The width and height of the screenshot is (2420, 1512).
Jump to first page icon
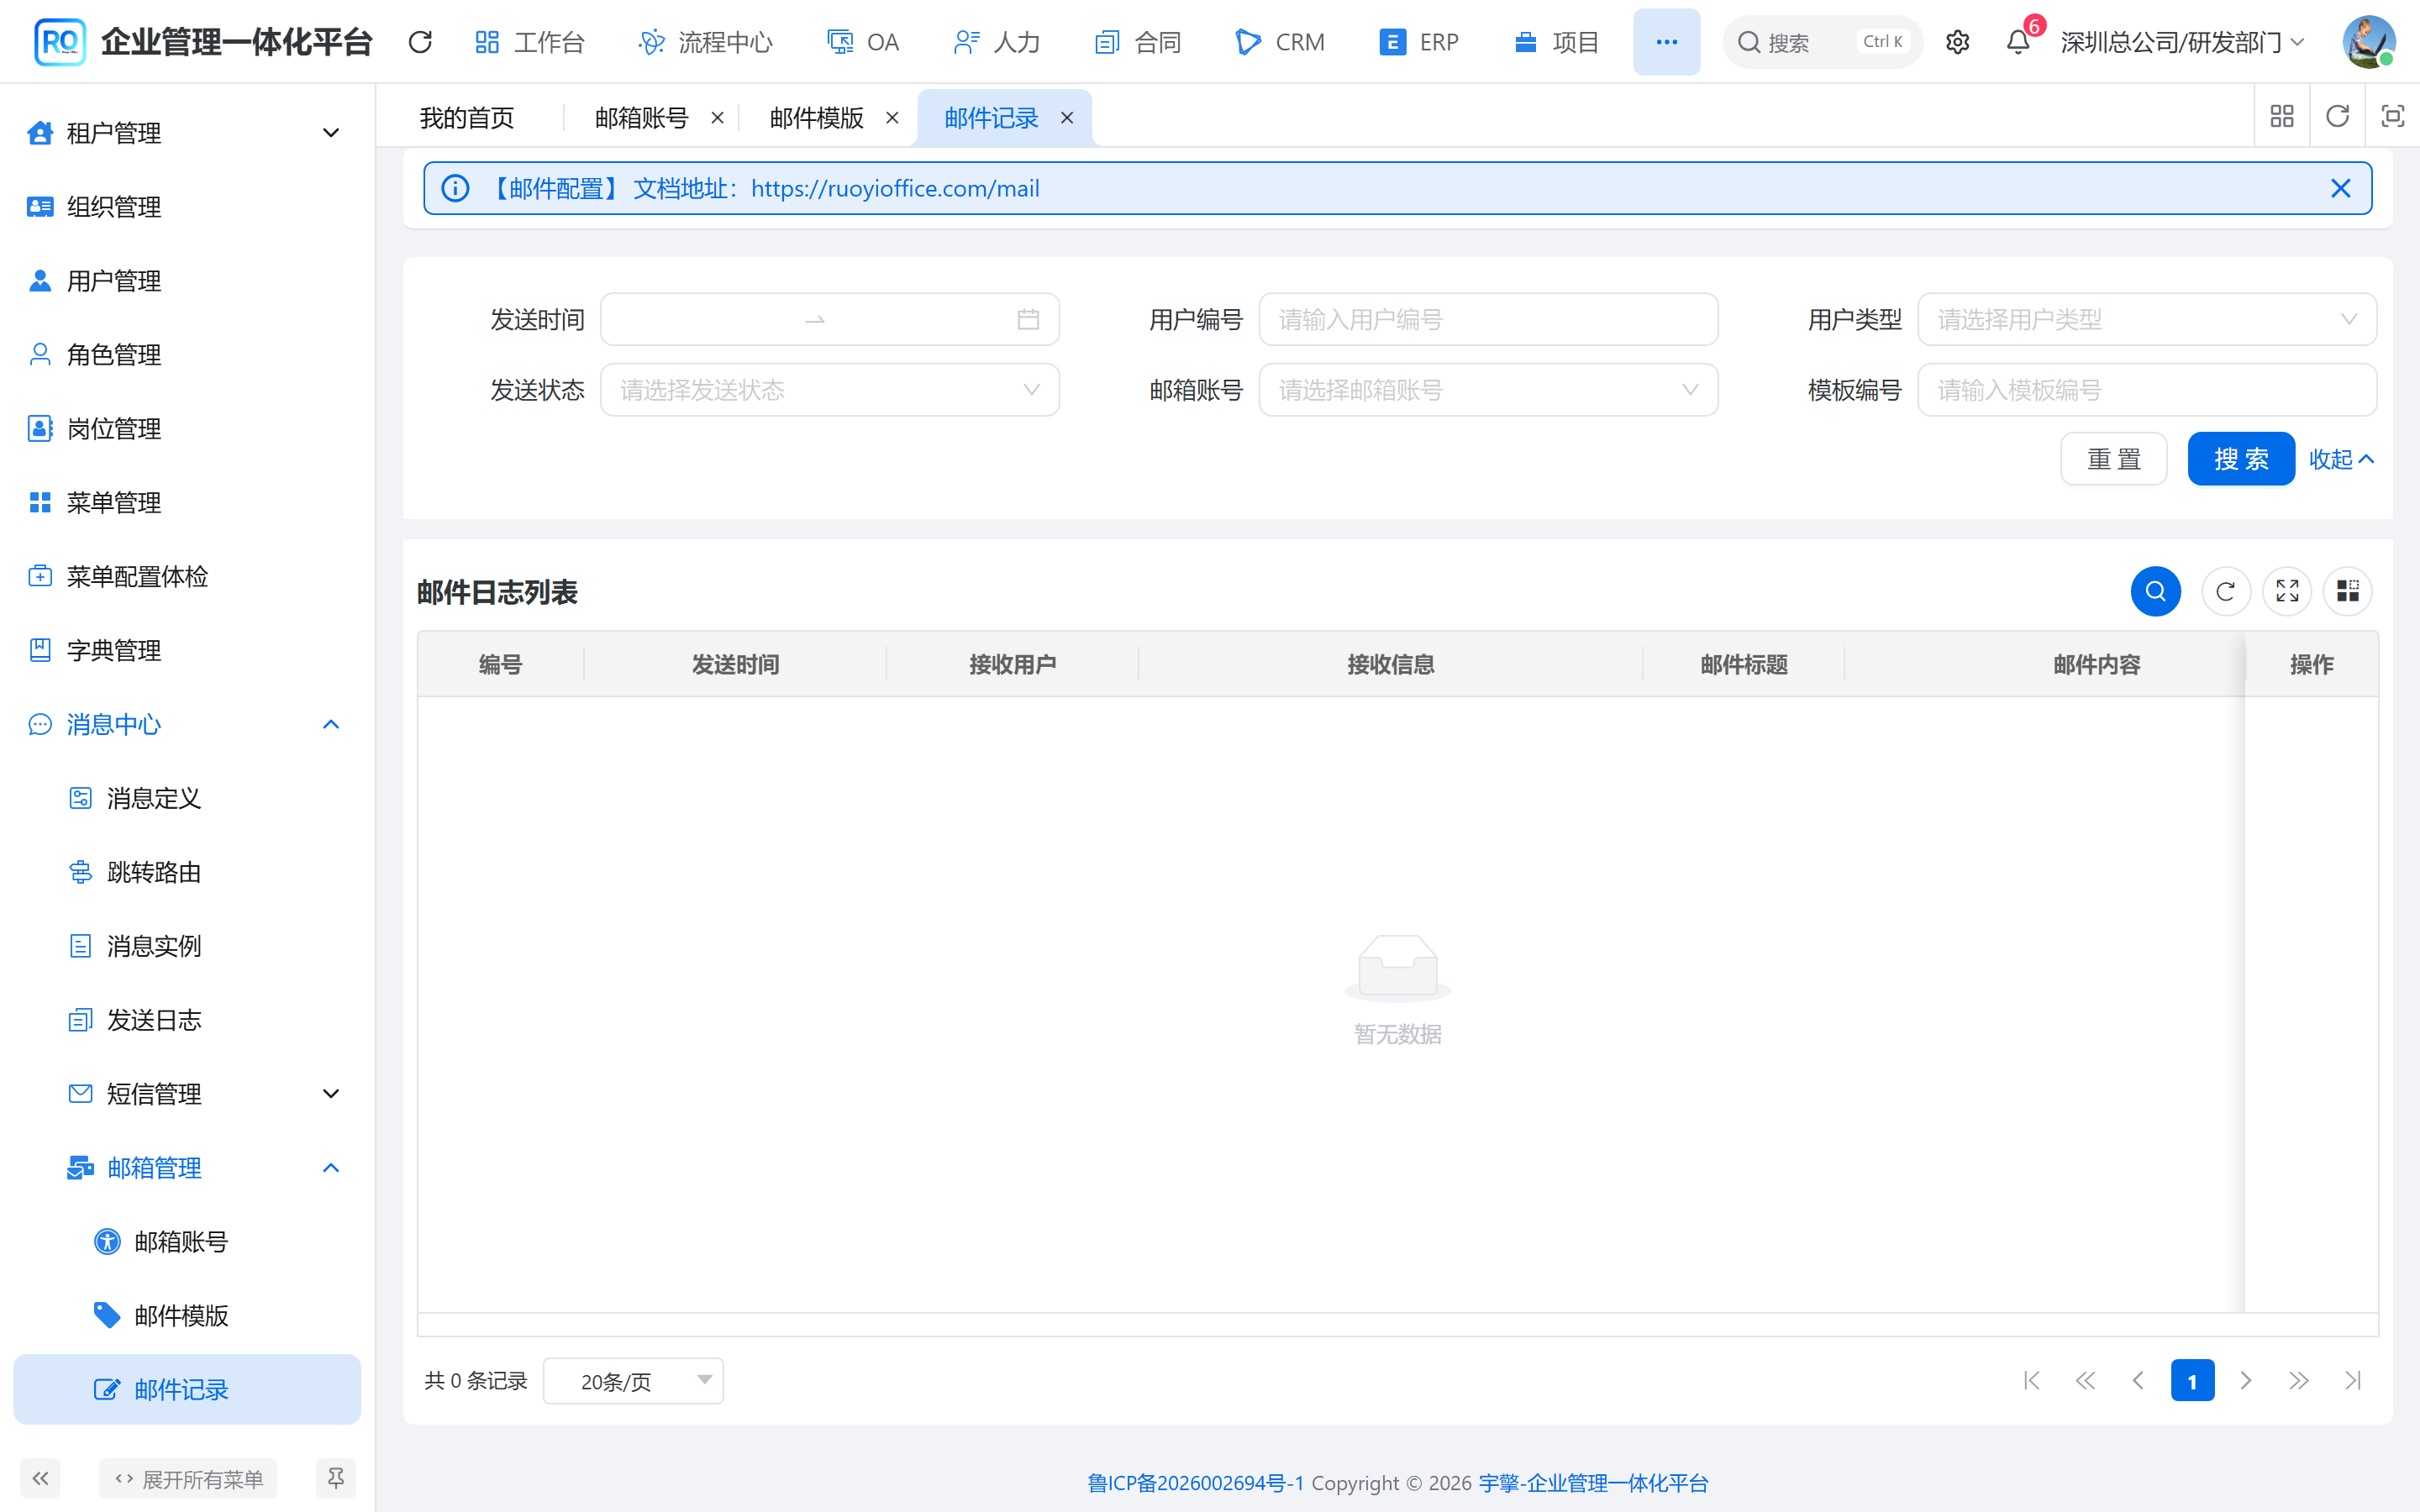pyautogui.click(x=2031, y=1380)
